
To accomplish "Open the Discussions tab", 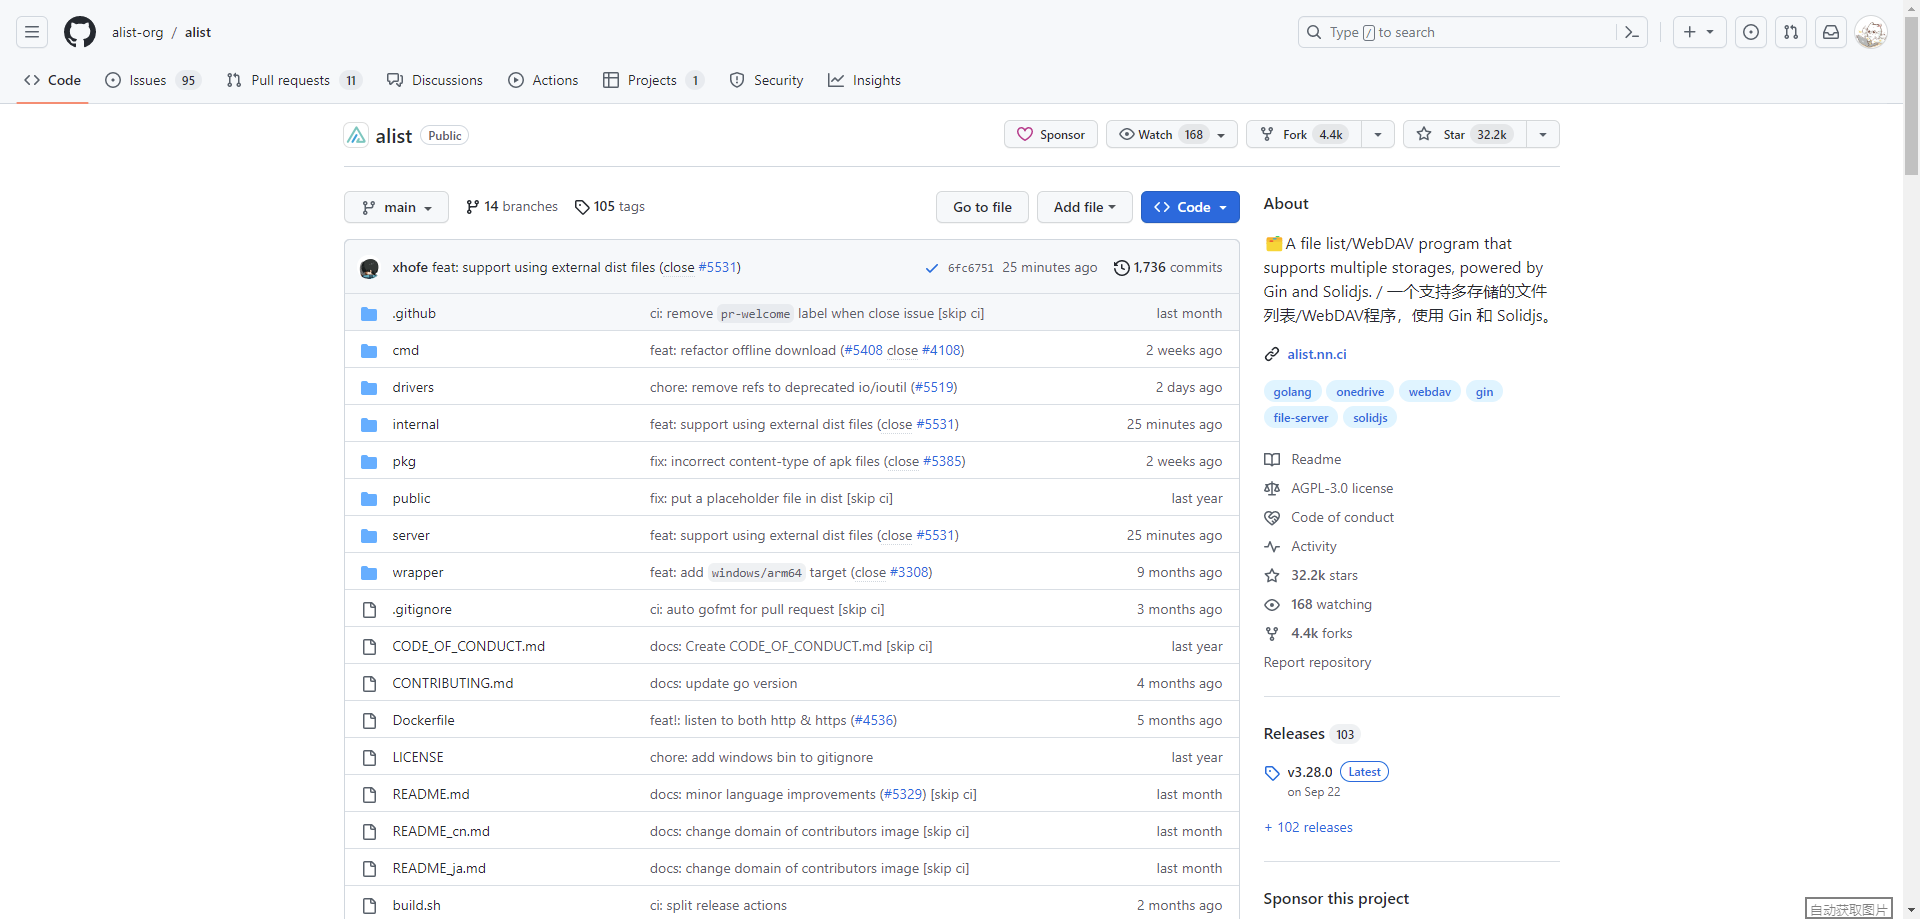I will pyautogui.click(x=435, y=80).
